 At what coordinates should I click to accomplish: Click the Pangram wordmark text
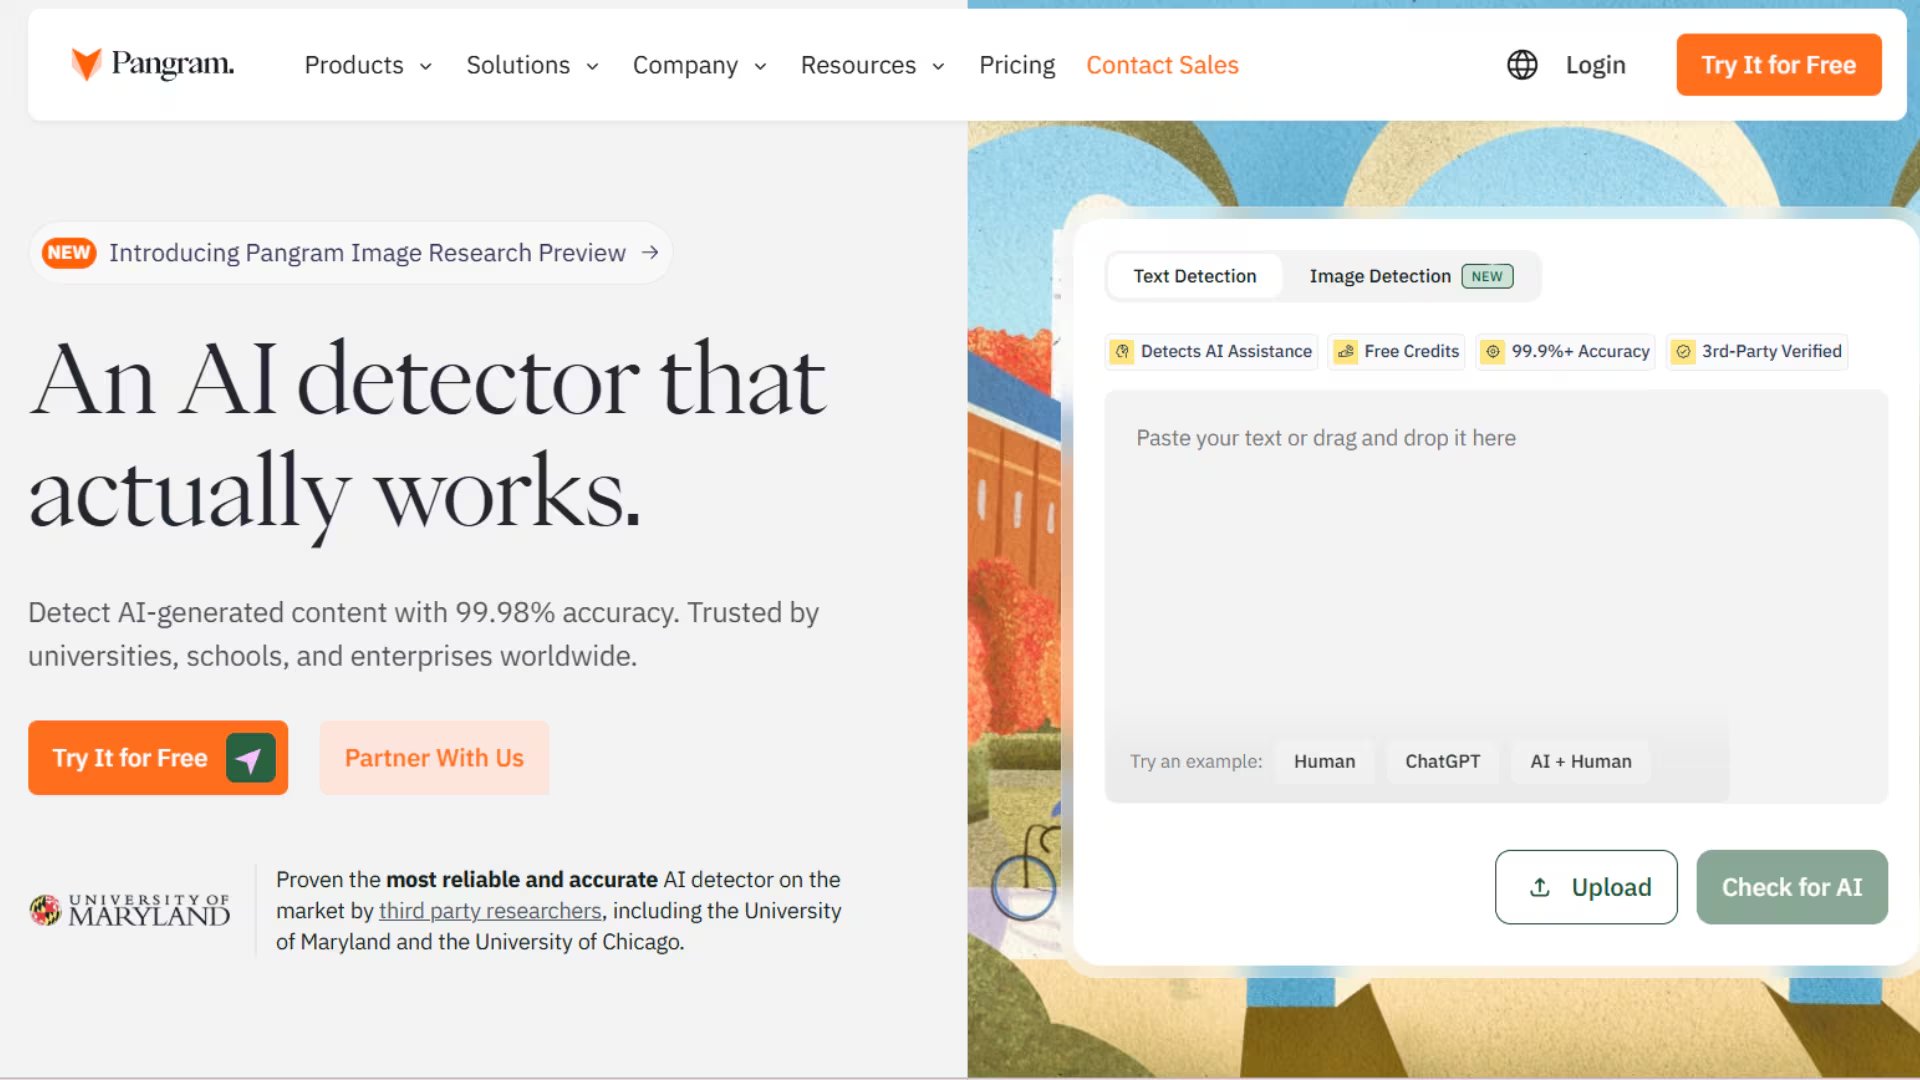pos(173,64)
